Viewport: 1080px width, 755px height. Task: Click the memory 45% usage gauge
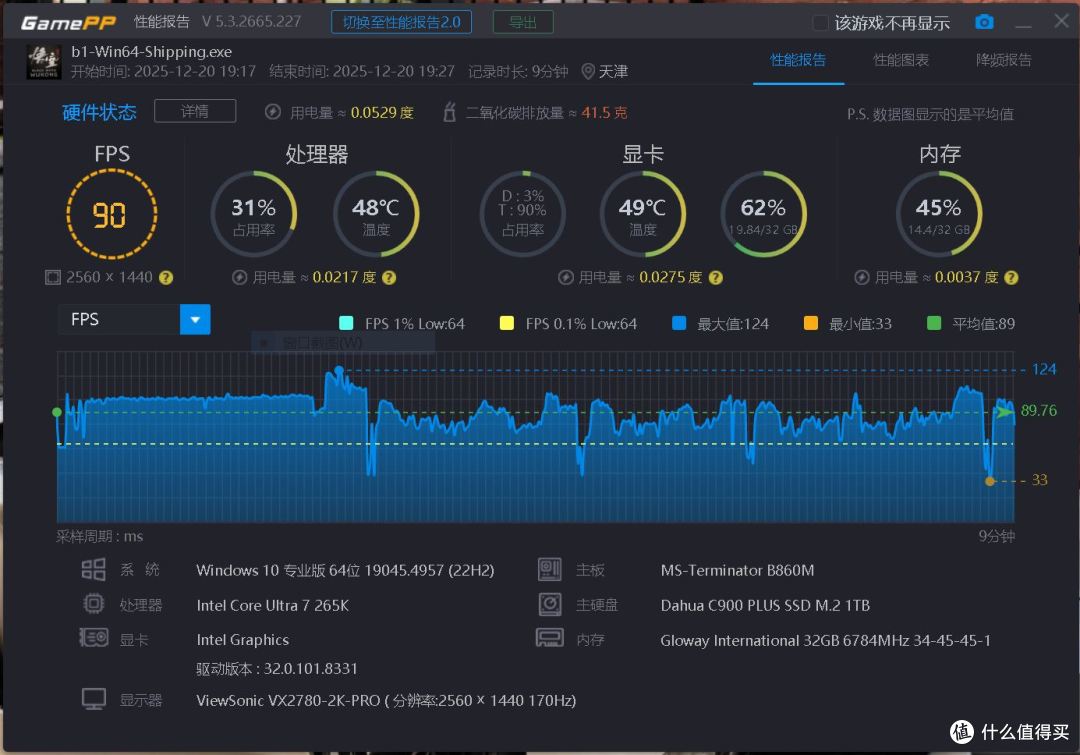tap(939, 214)
